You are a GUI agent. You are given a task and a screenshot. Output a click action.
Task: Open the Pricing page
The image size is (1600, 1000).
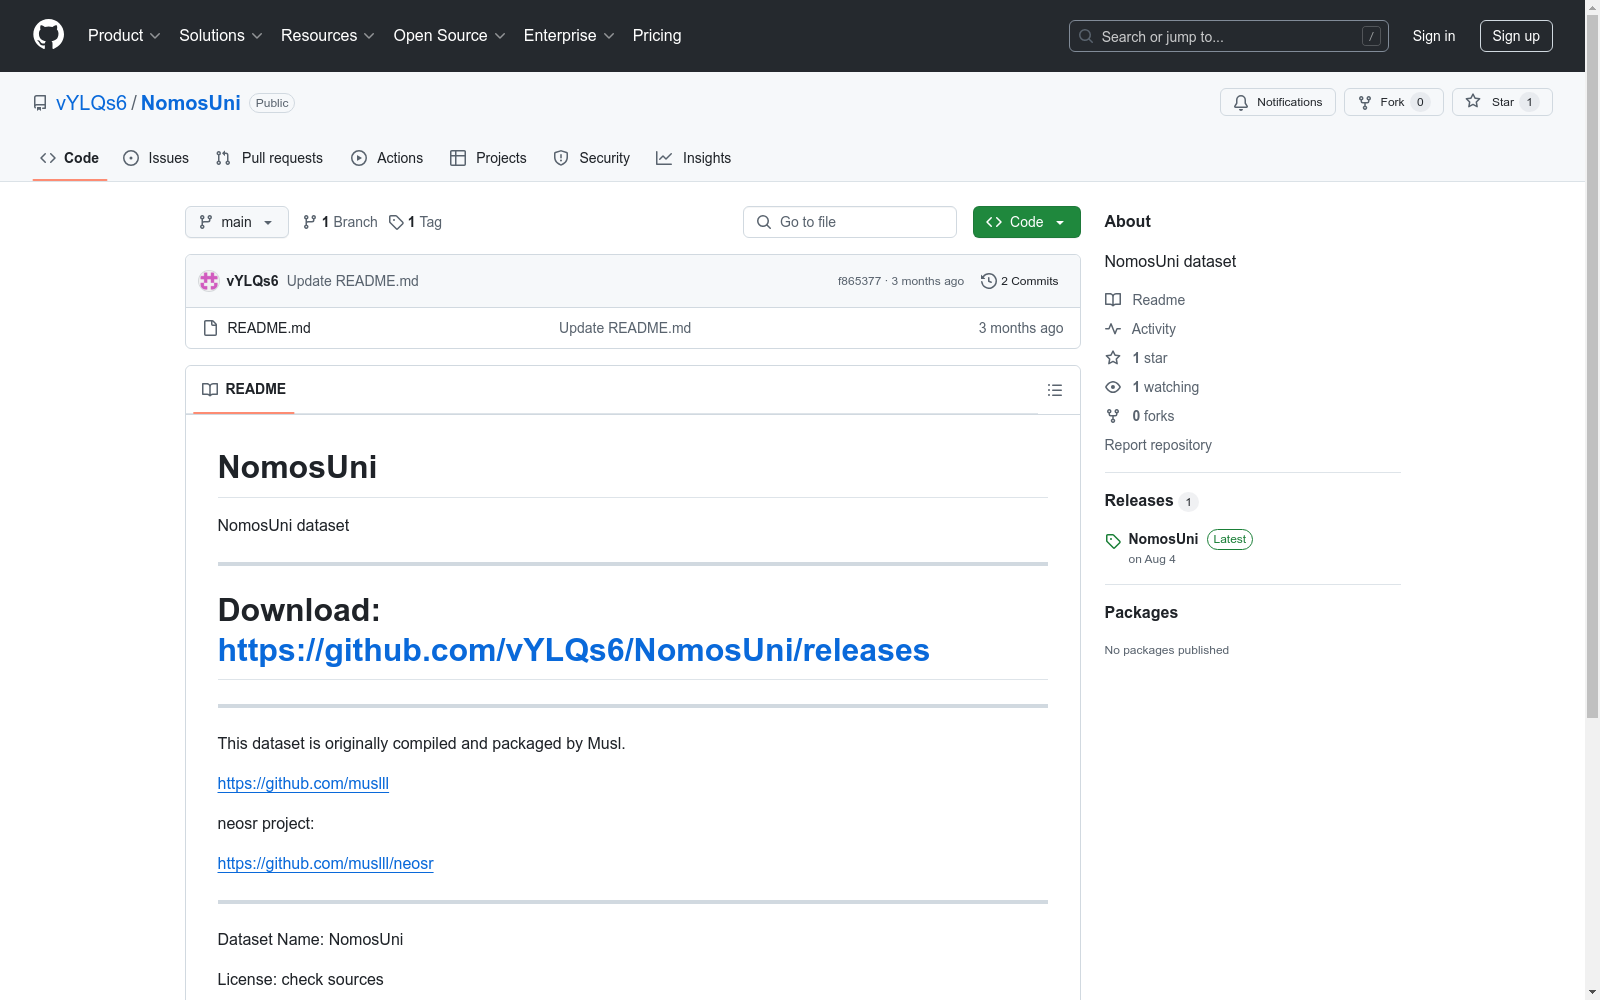[657, 36]
